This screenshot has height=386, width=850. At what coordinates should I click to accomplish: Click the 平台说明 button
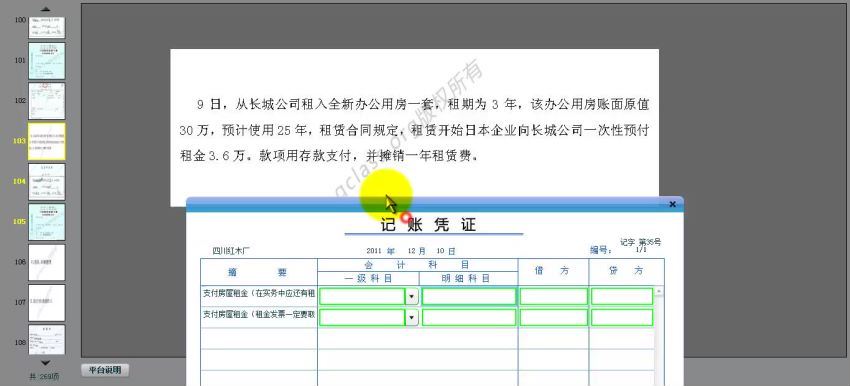point(105,370)
